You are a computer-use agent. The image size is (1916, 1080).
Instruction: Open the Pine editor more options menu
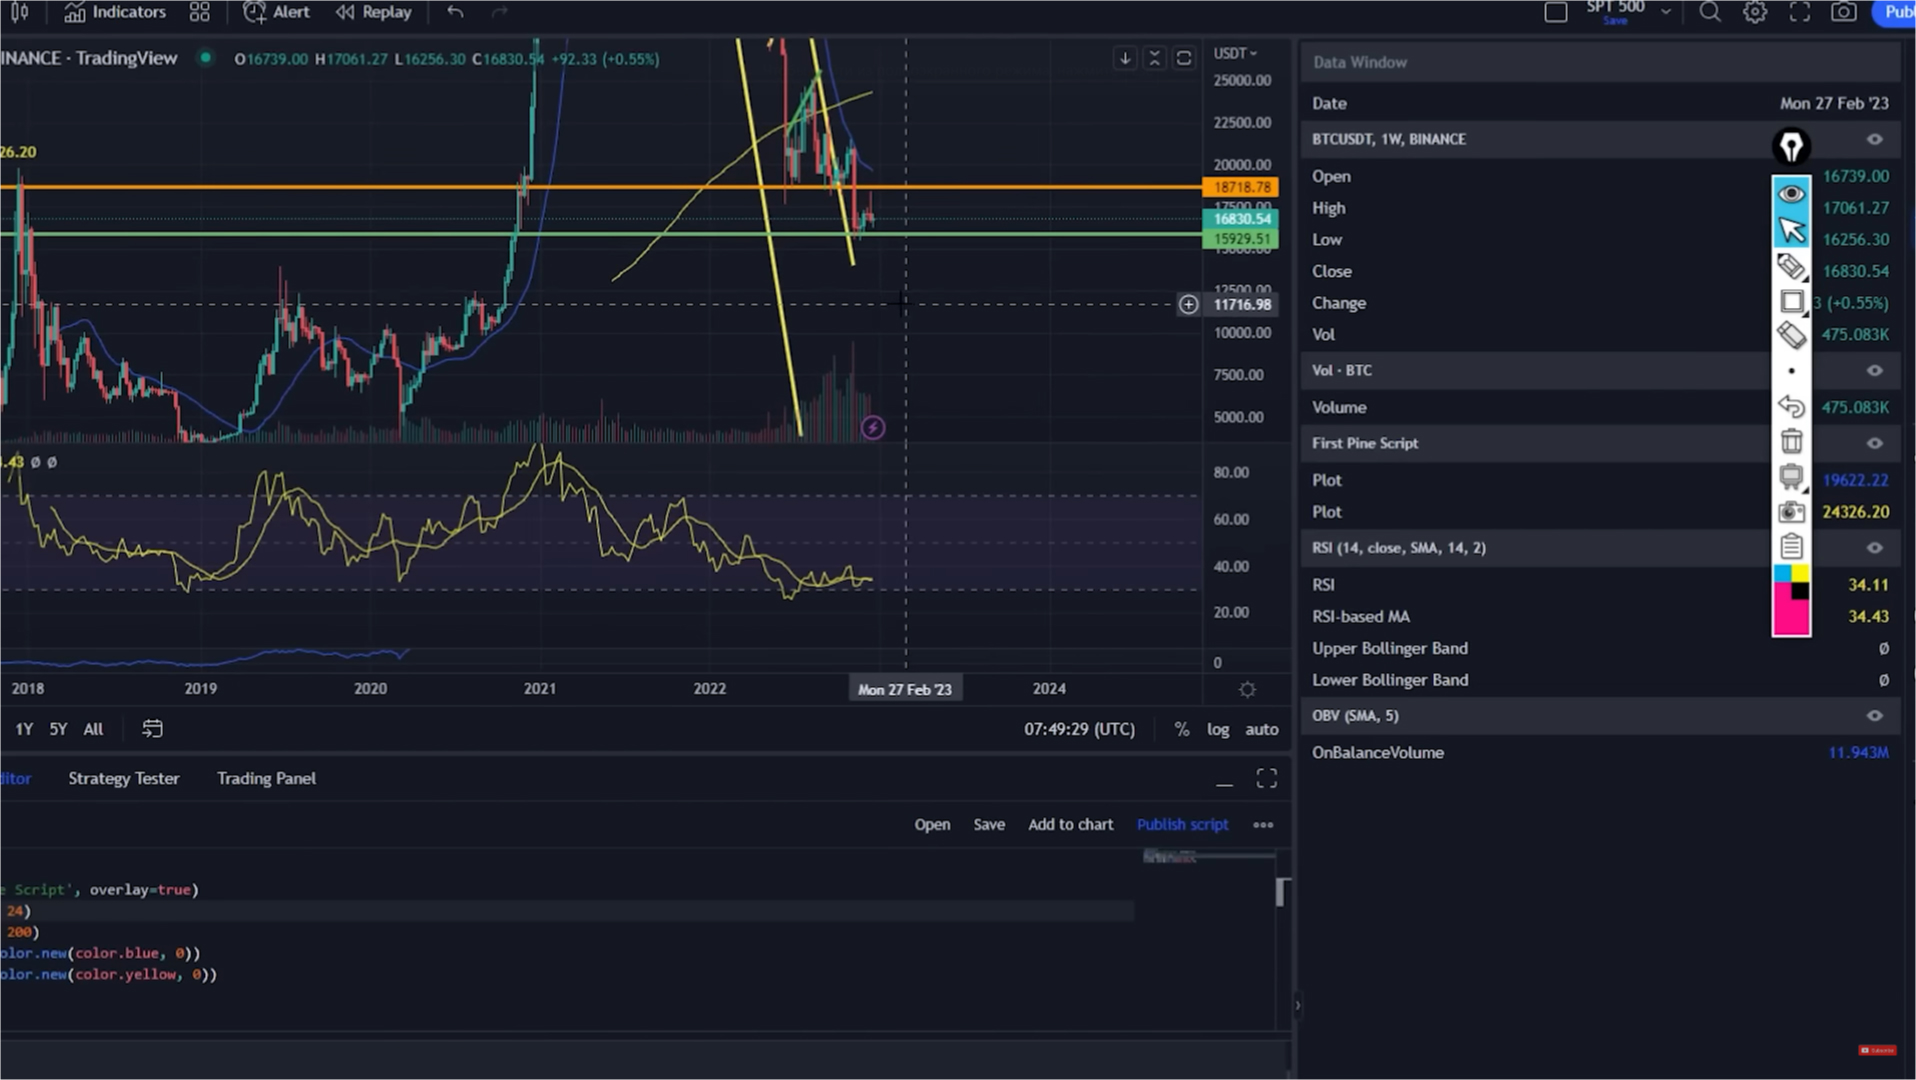point(1263,825)
